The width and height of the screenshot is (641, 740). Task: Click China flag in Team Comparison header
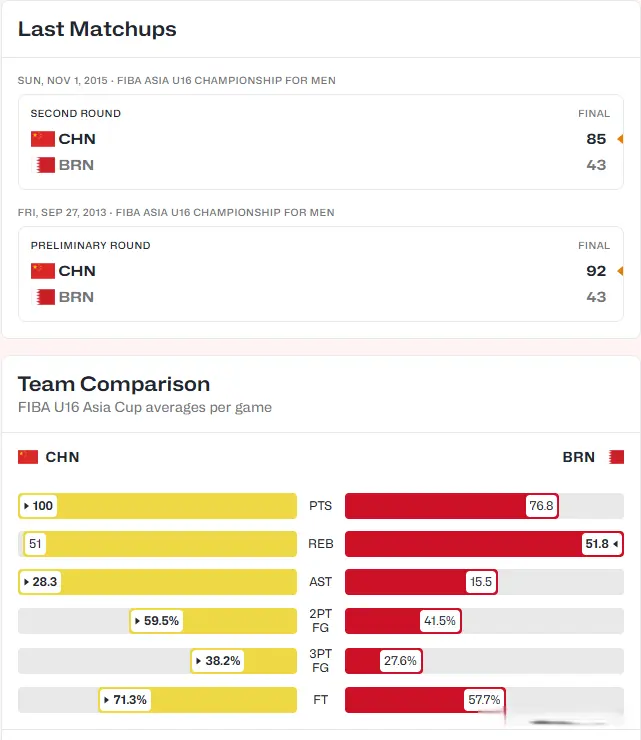pos(28,457)
